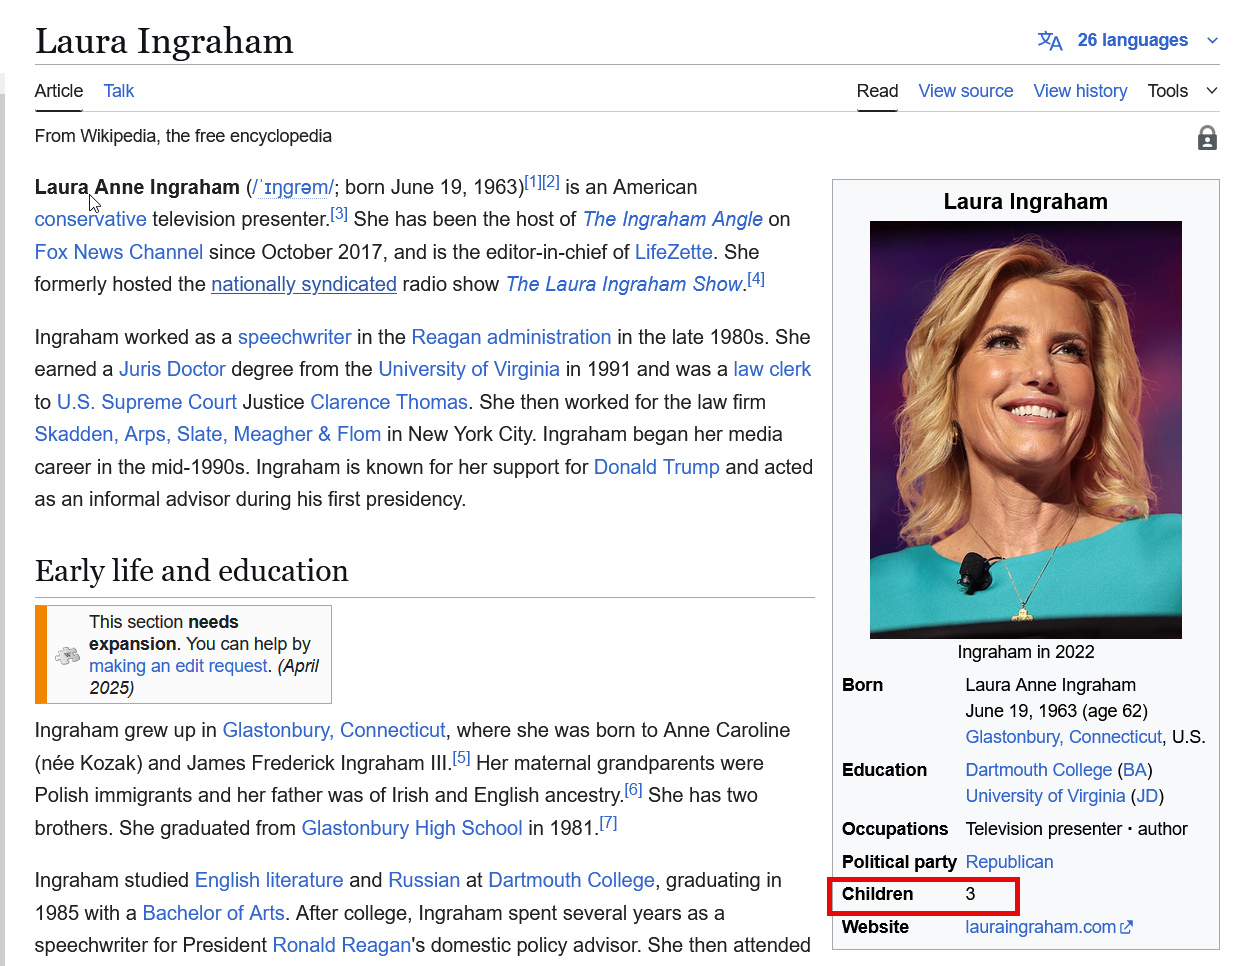Screen dimensions: 1240x966
Task: Open Glastonbury, Connecticut link in infobox
Action: [x=1064, y=737]
